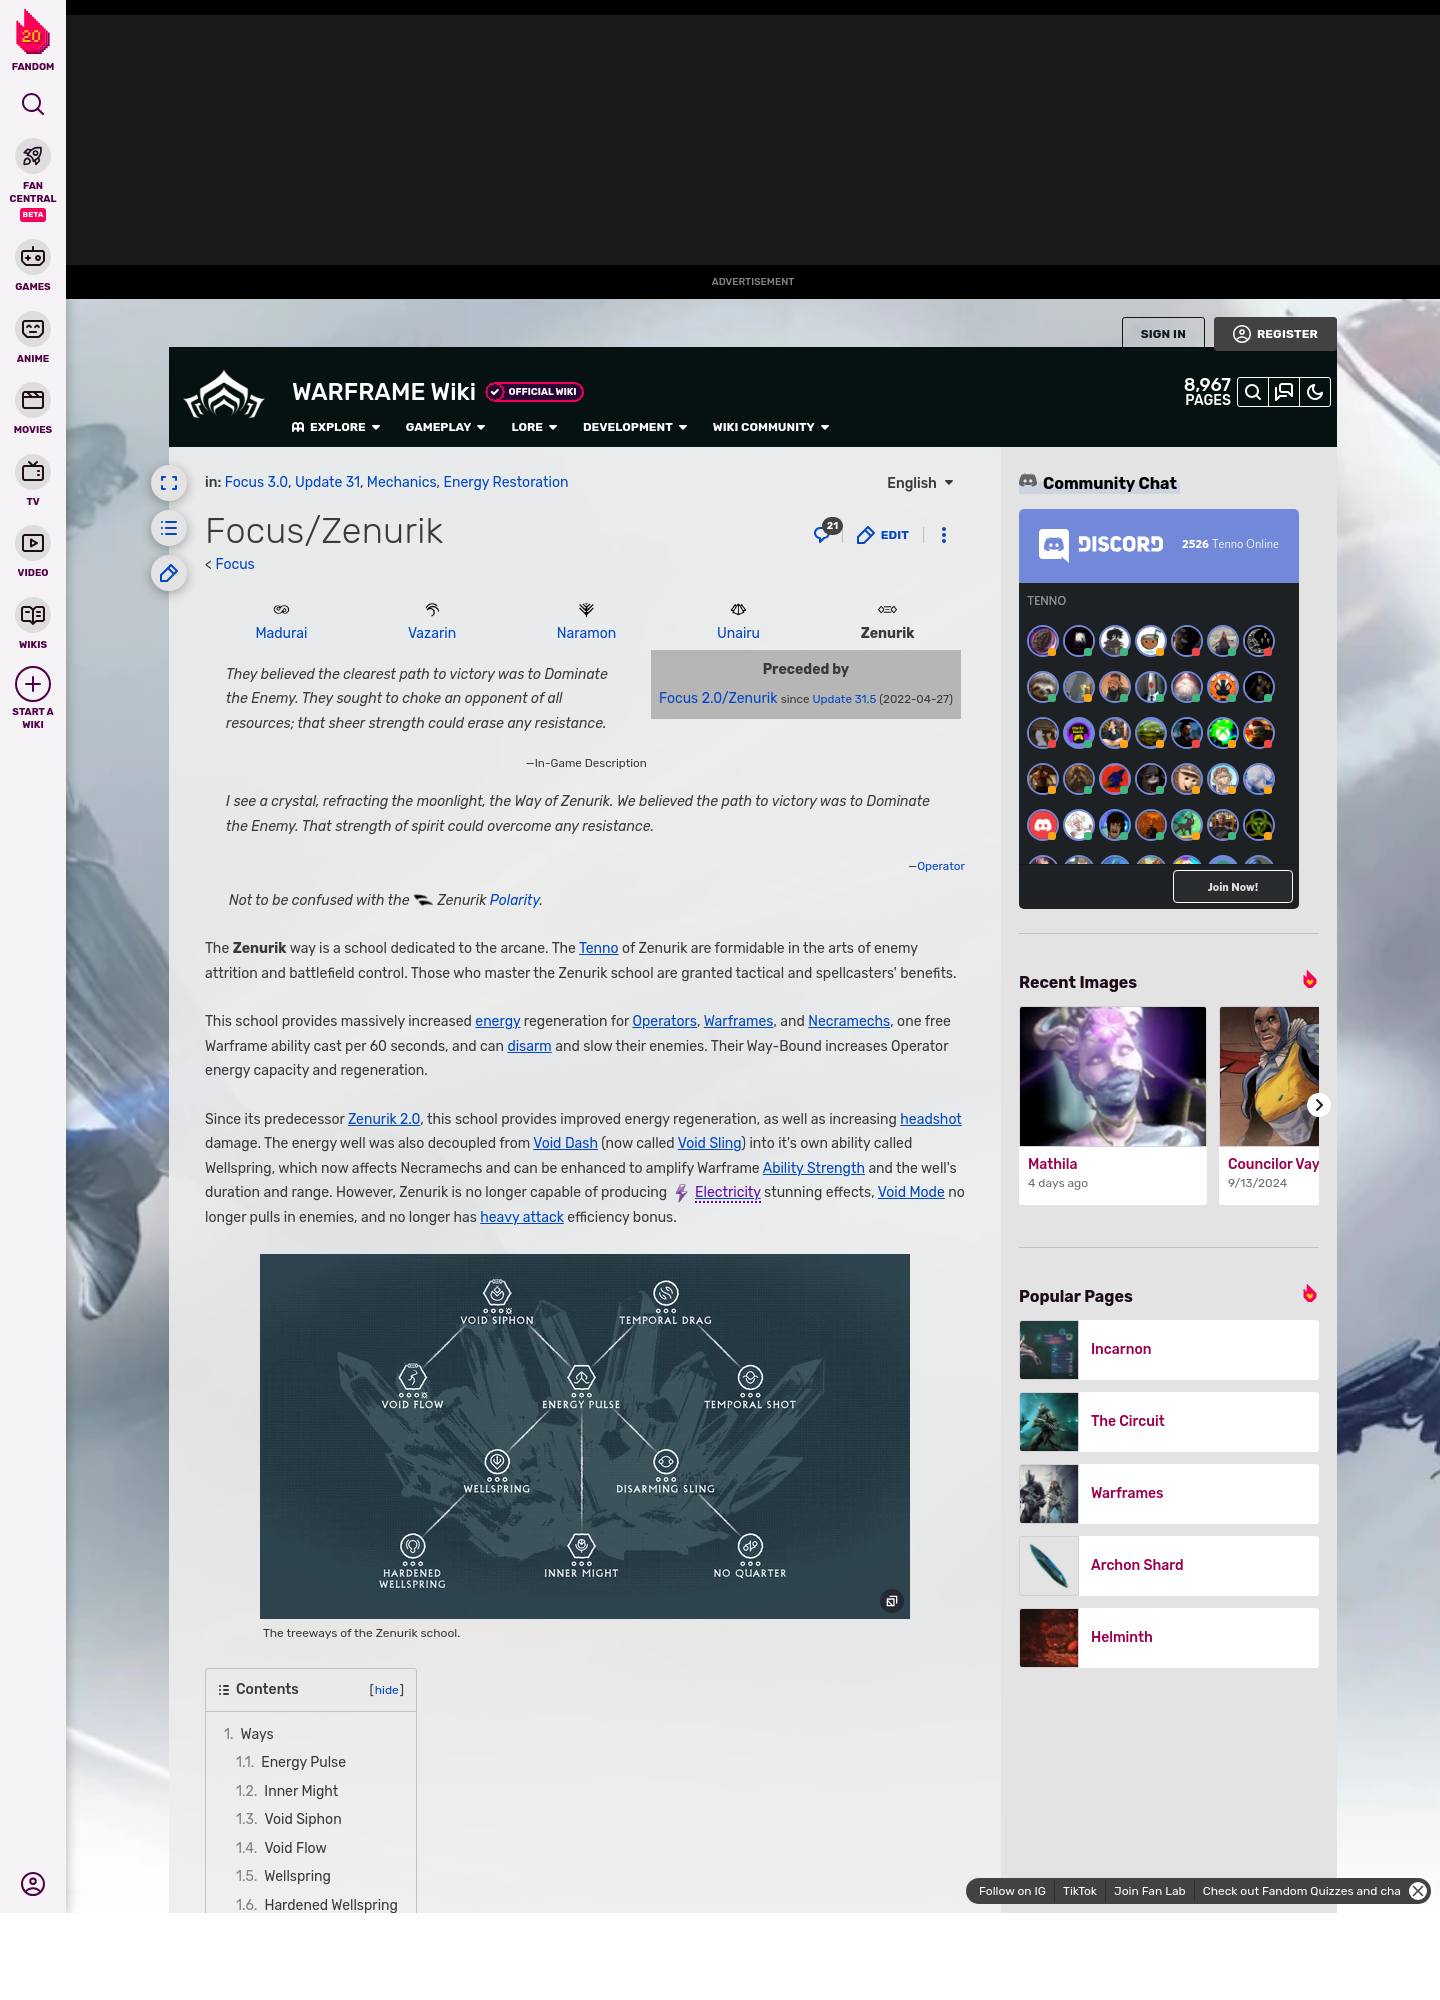Expand the Lore menu

[534, 427]
